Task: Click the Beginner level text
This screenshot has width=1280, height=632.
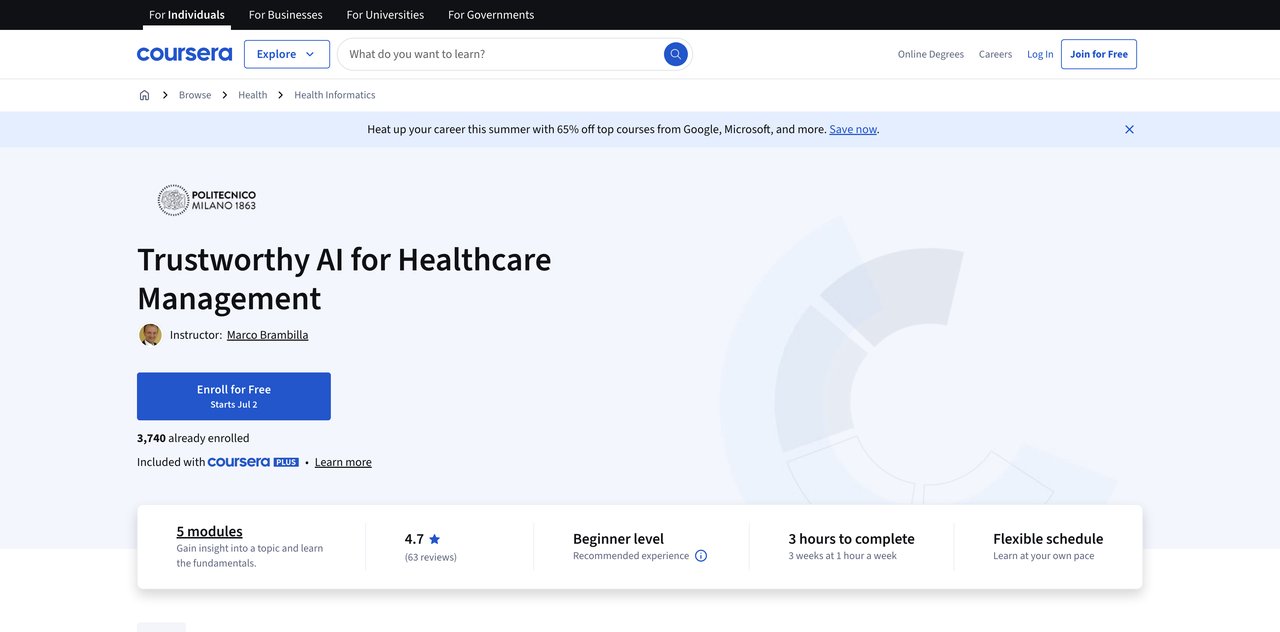Action: click(618, 538)
